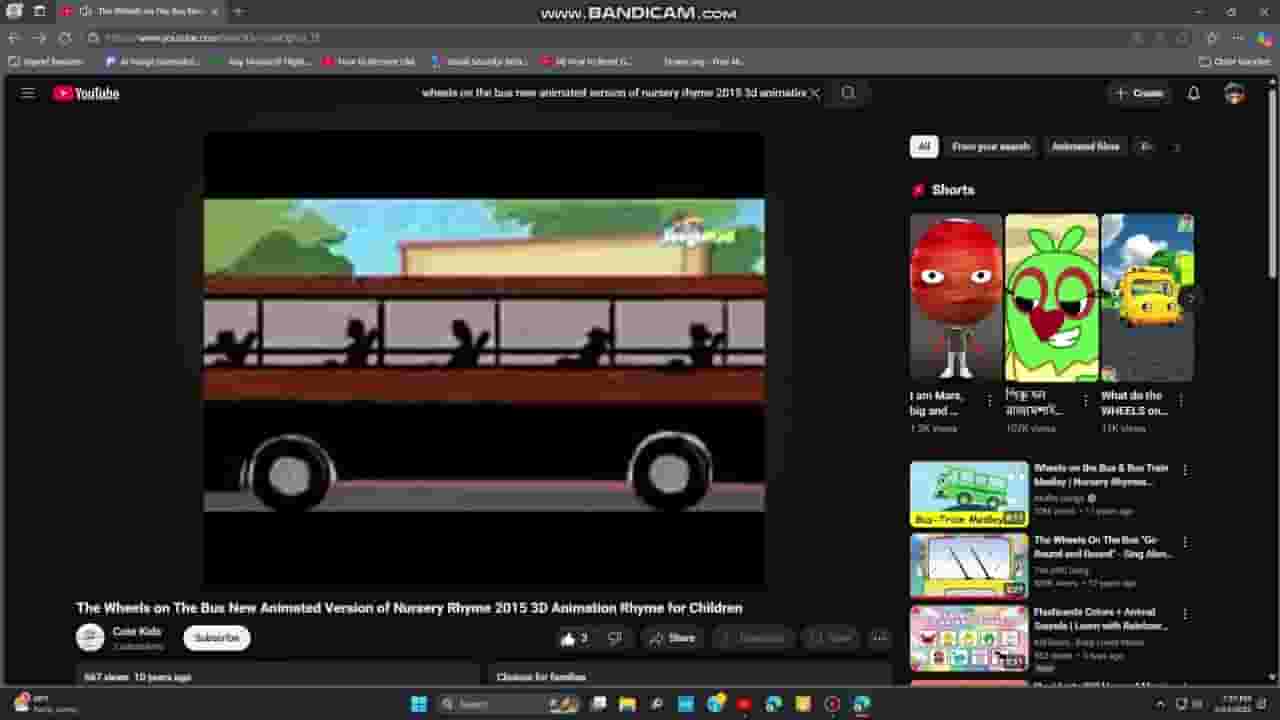Clear the YouTube search query

815,93
